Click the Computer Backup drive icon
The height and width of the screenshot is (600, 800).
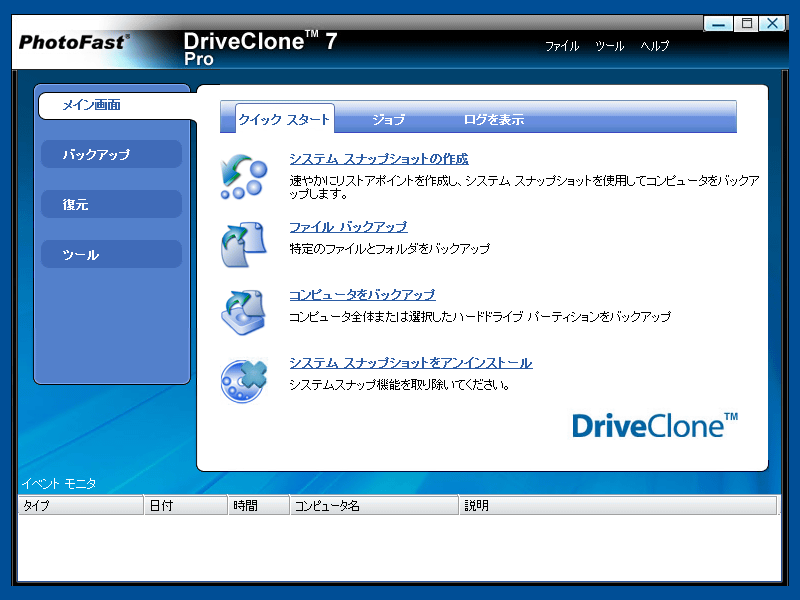pos(243,311)
